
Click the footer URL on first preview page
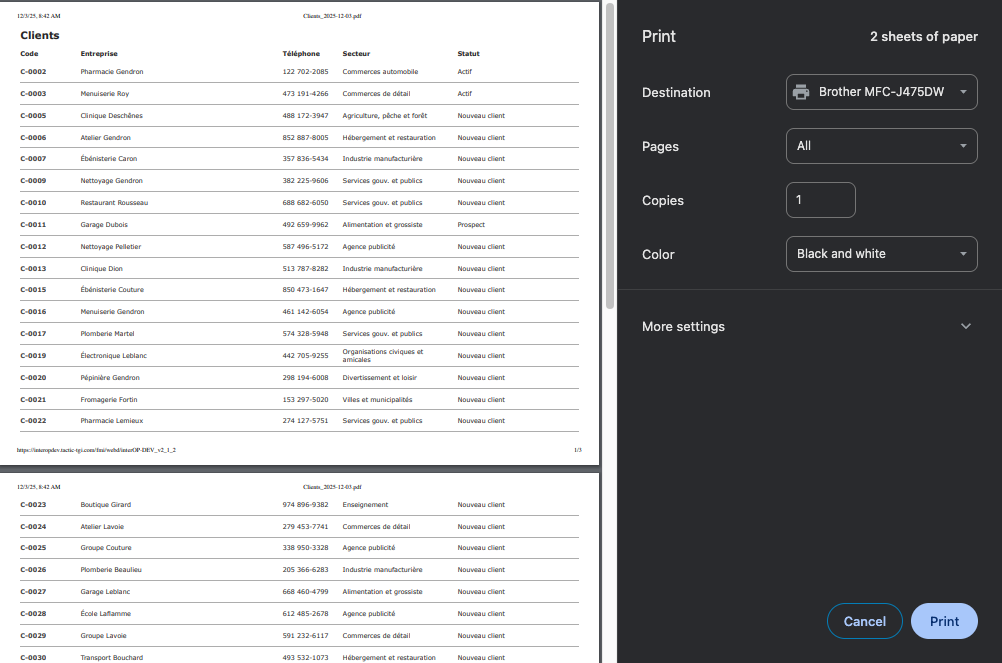pos(96,450)
